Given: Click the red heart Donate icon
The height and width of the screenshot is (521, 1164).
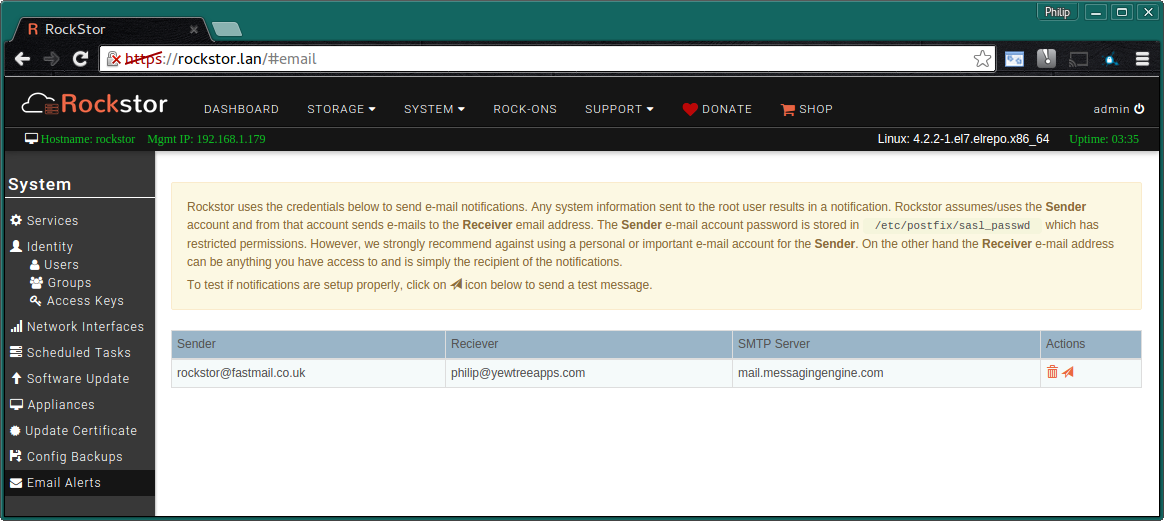Looking at the screenshot, I should coord(690,109).
